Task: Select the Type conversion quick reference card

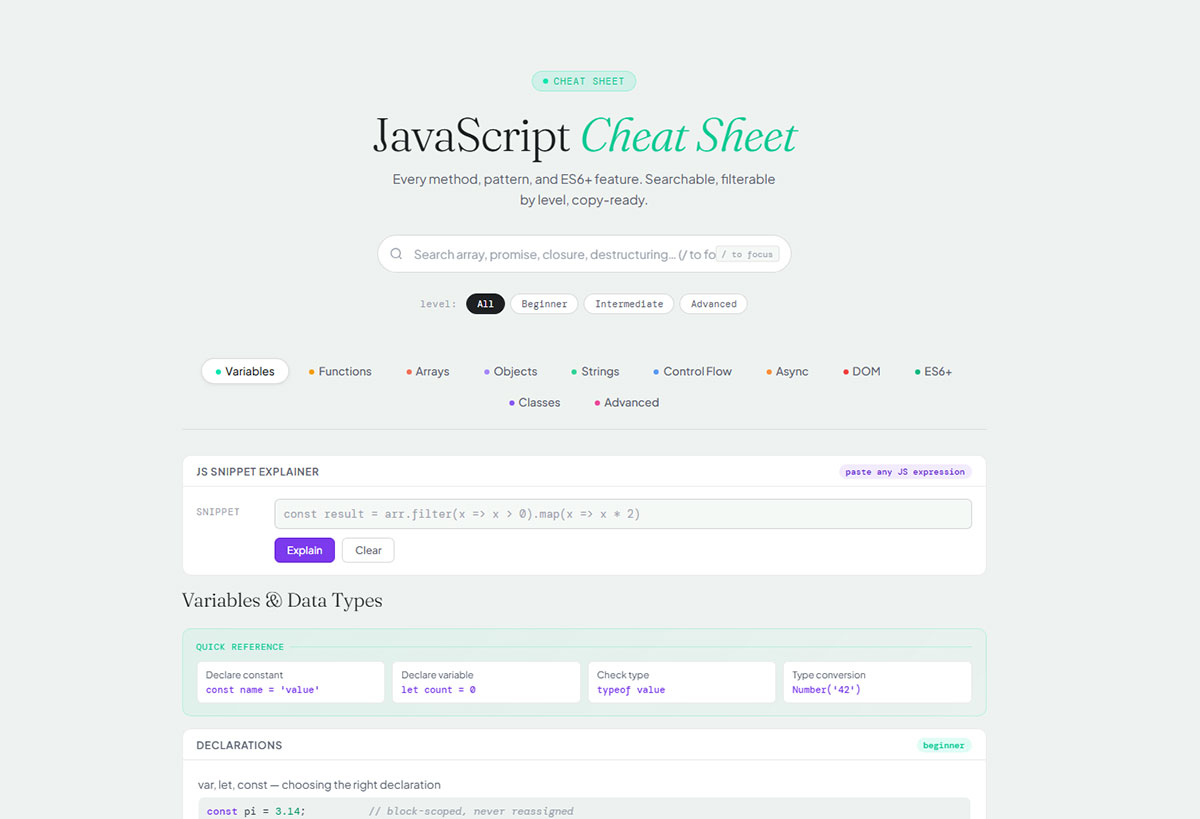Action: (877, 682)
